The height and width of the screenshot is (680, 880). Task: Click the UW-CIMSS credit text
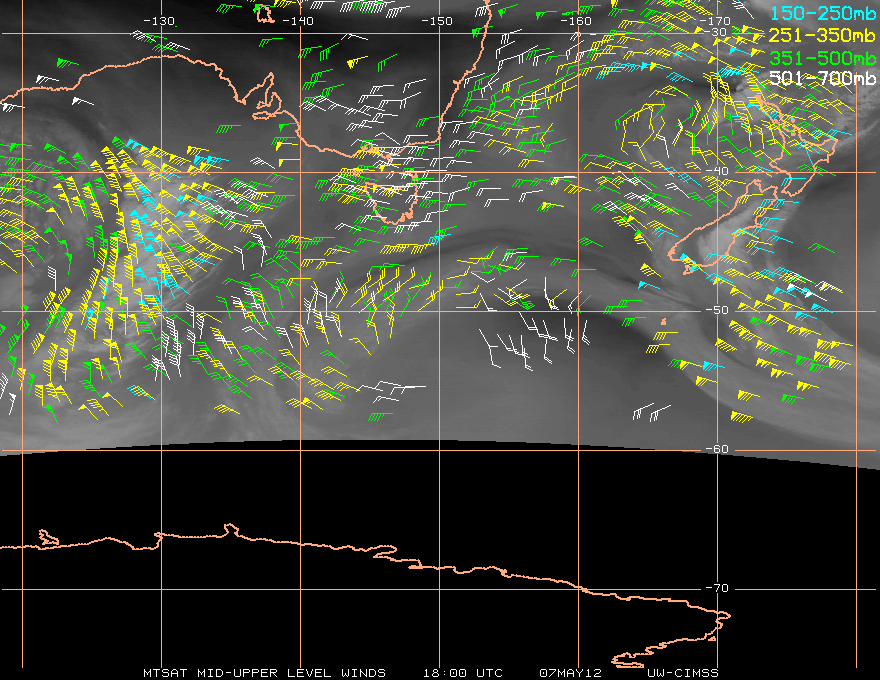(682, 673)
